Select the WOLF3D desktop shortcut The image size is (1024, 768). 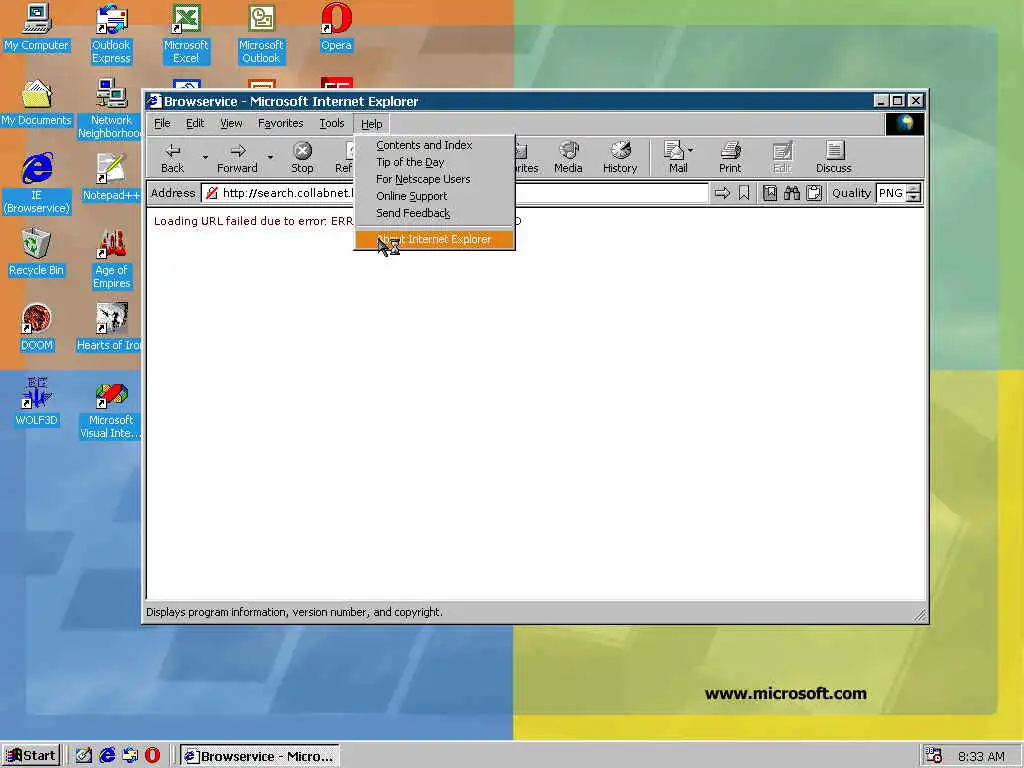pyautogui.click(x=37, y=402)
